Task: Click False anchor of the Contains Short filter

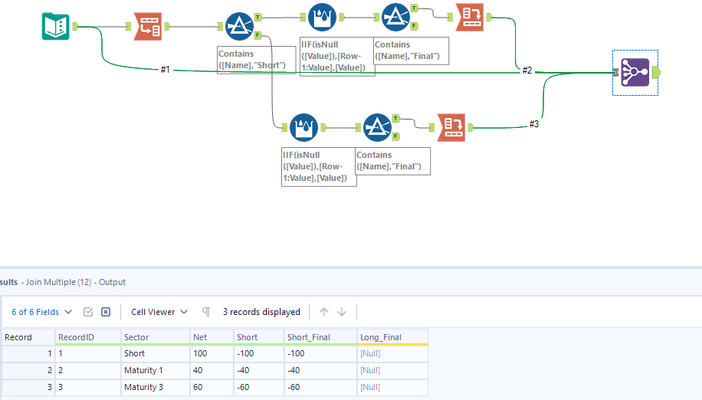Action: [x=258, y=35]
